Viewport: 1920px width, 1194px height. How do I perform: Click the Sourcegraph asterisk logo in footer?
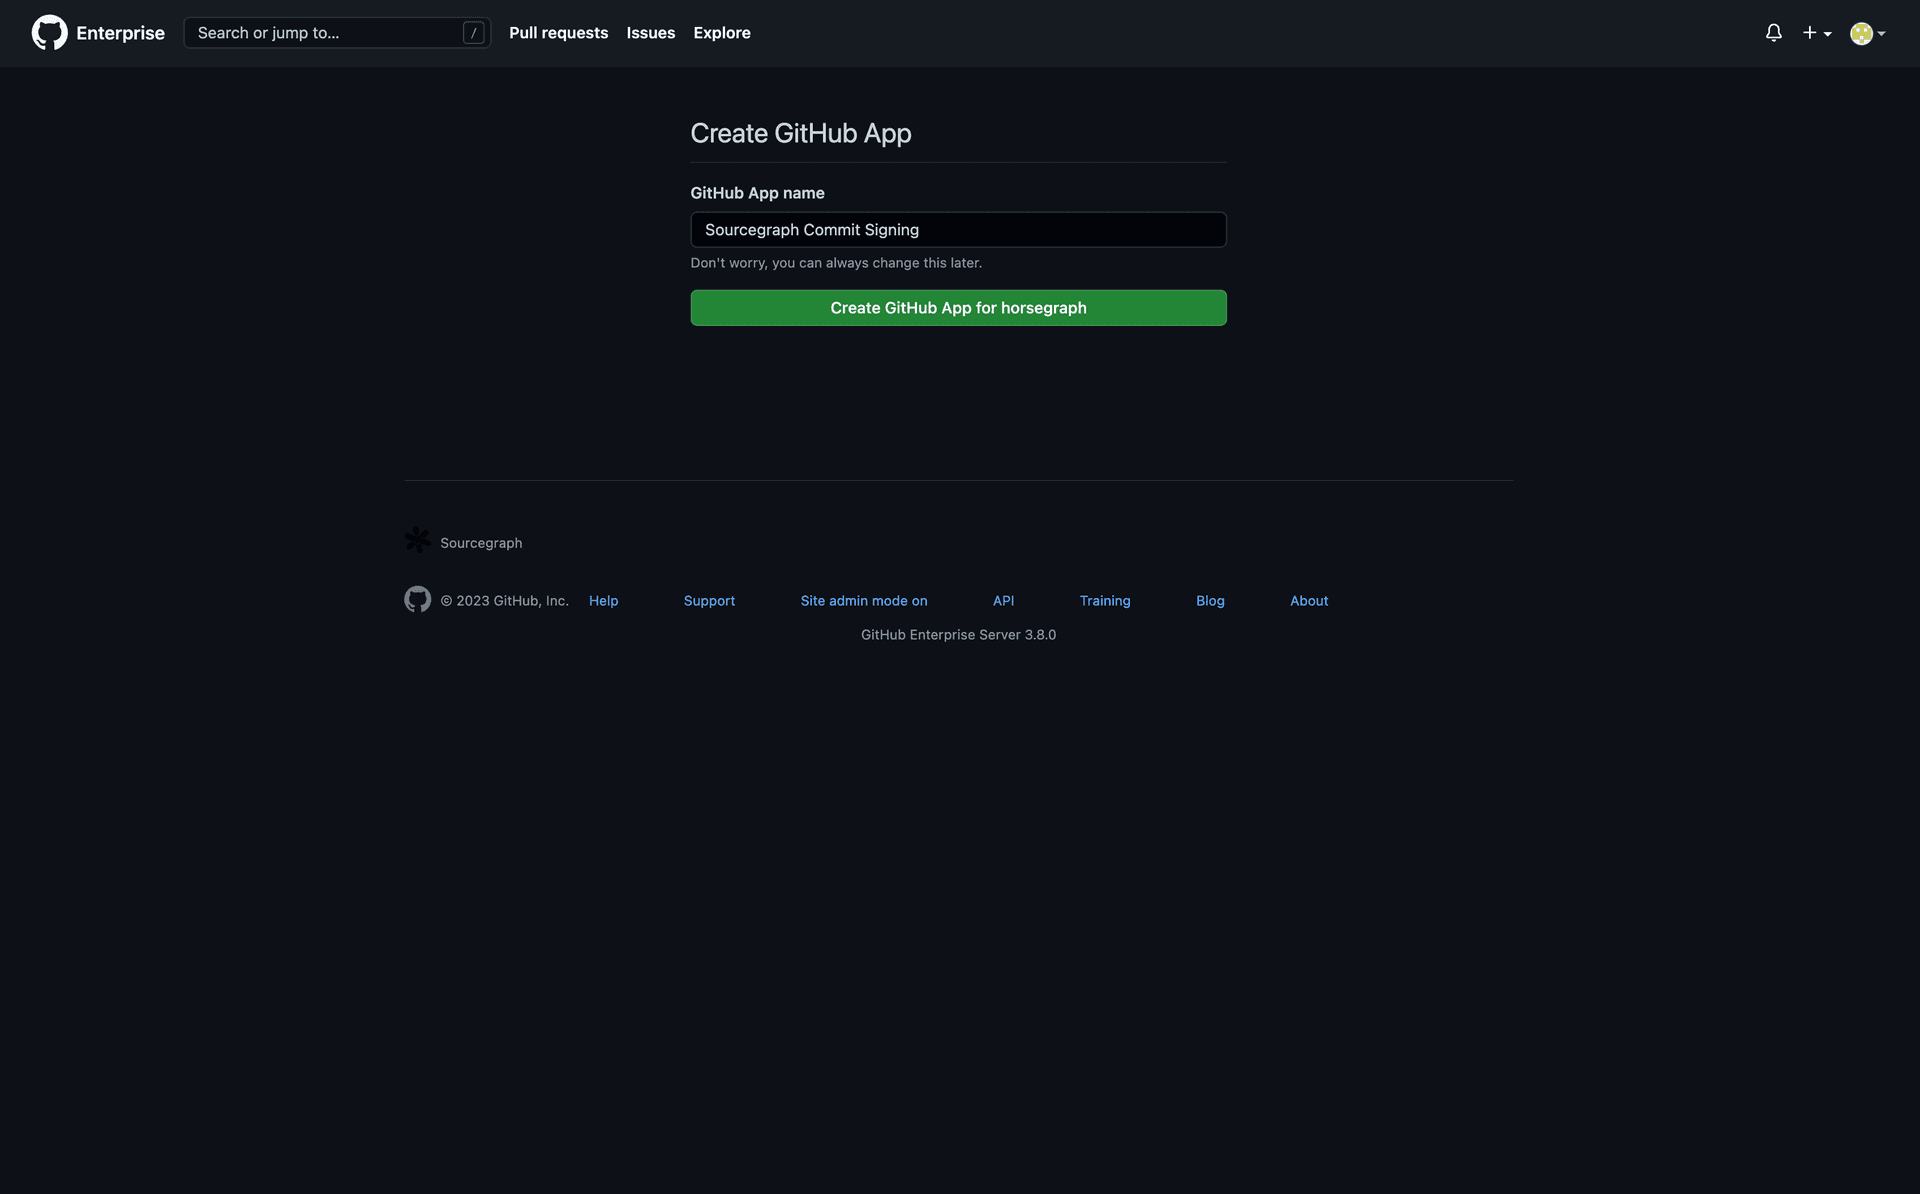click(x=417, y=540)
